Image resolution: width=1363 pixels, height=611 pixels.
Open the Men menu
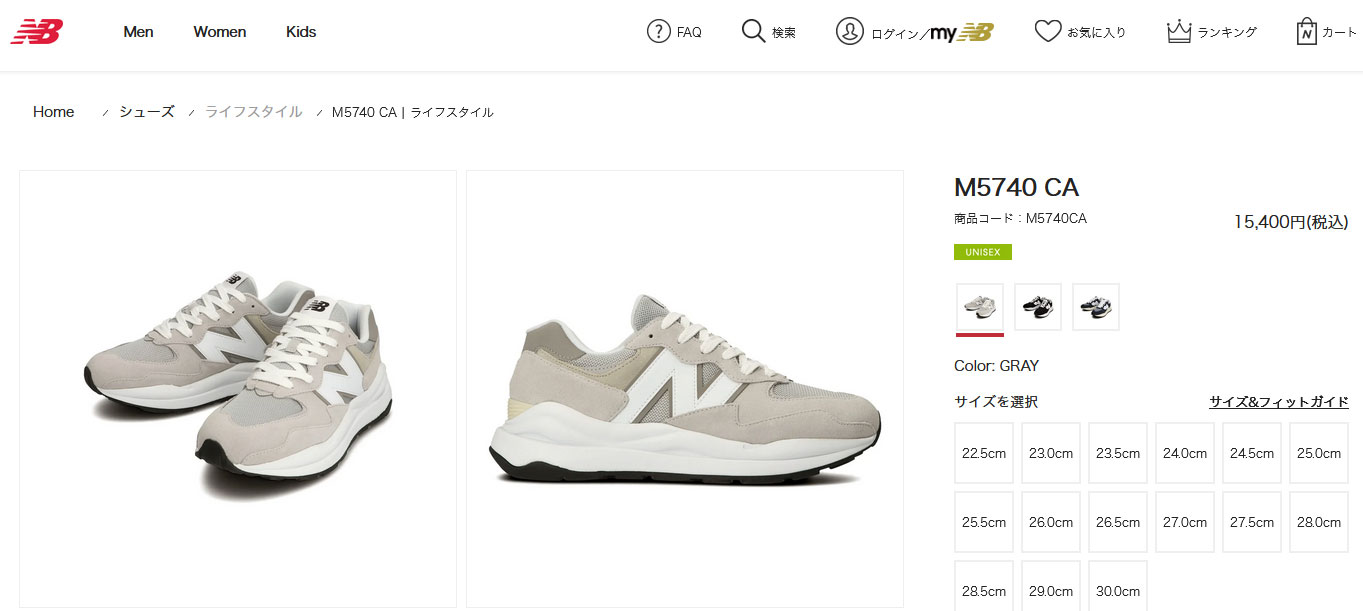pyautogui.click(x=138, y=32)
